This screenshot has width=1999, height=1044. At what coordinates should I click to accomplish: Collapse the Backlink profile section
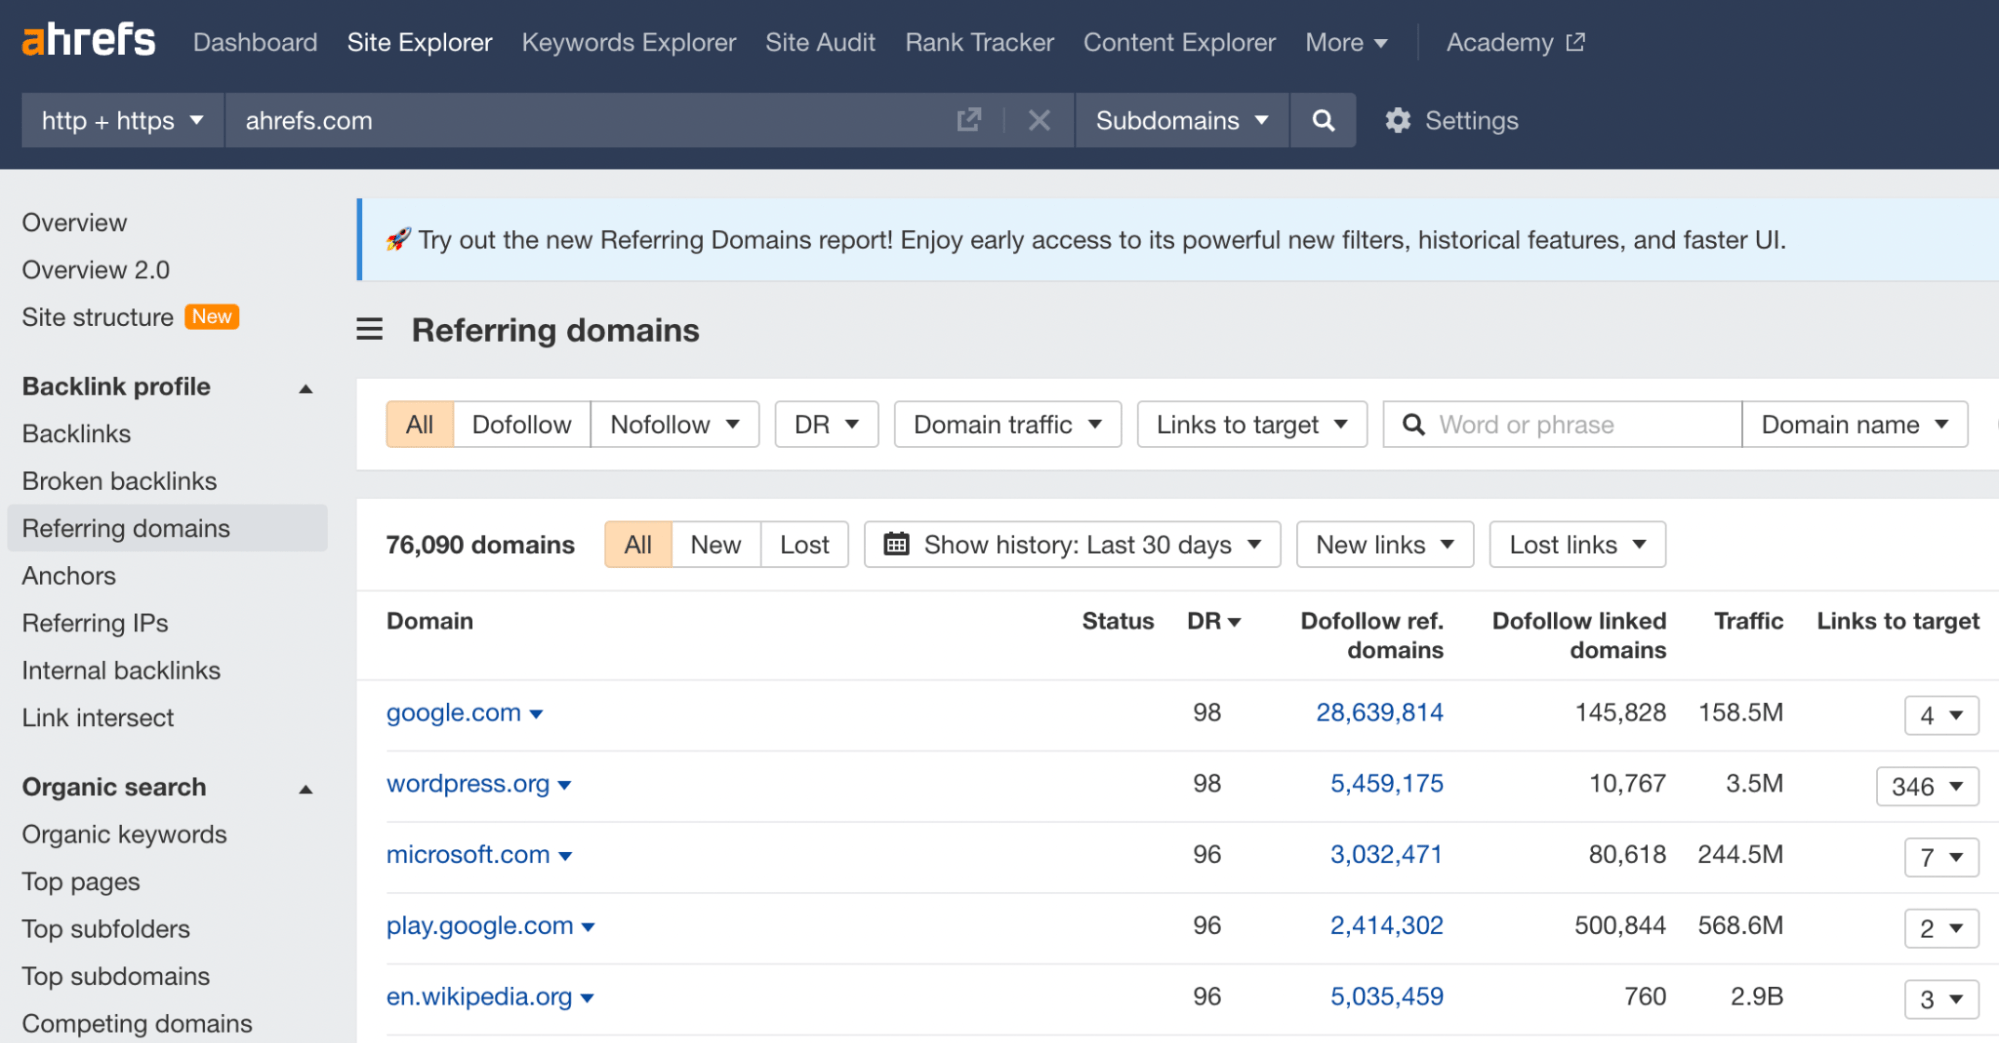point(305,388)
